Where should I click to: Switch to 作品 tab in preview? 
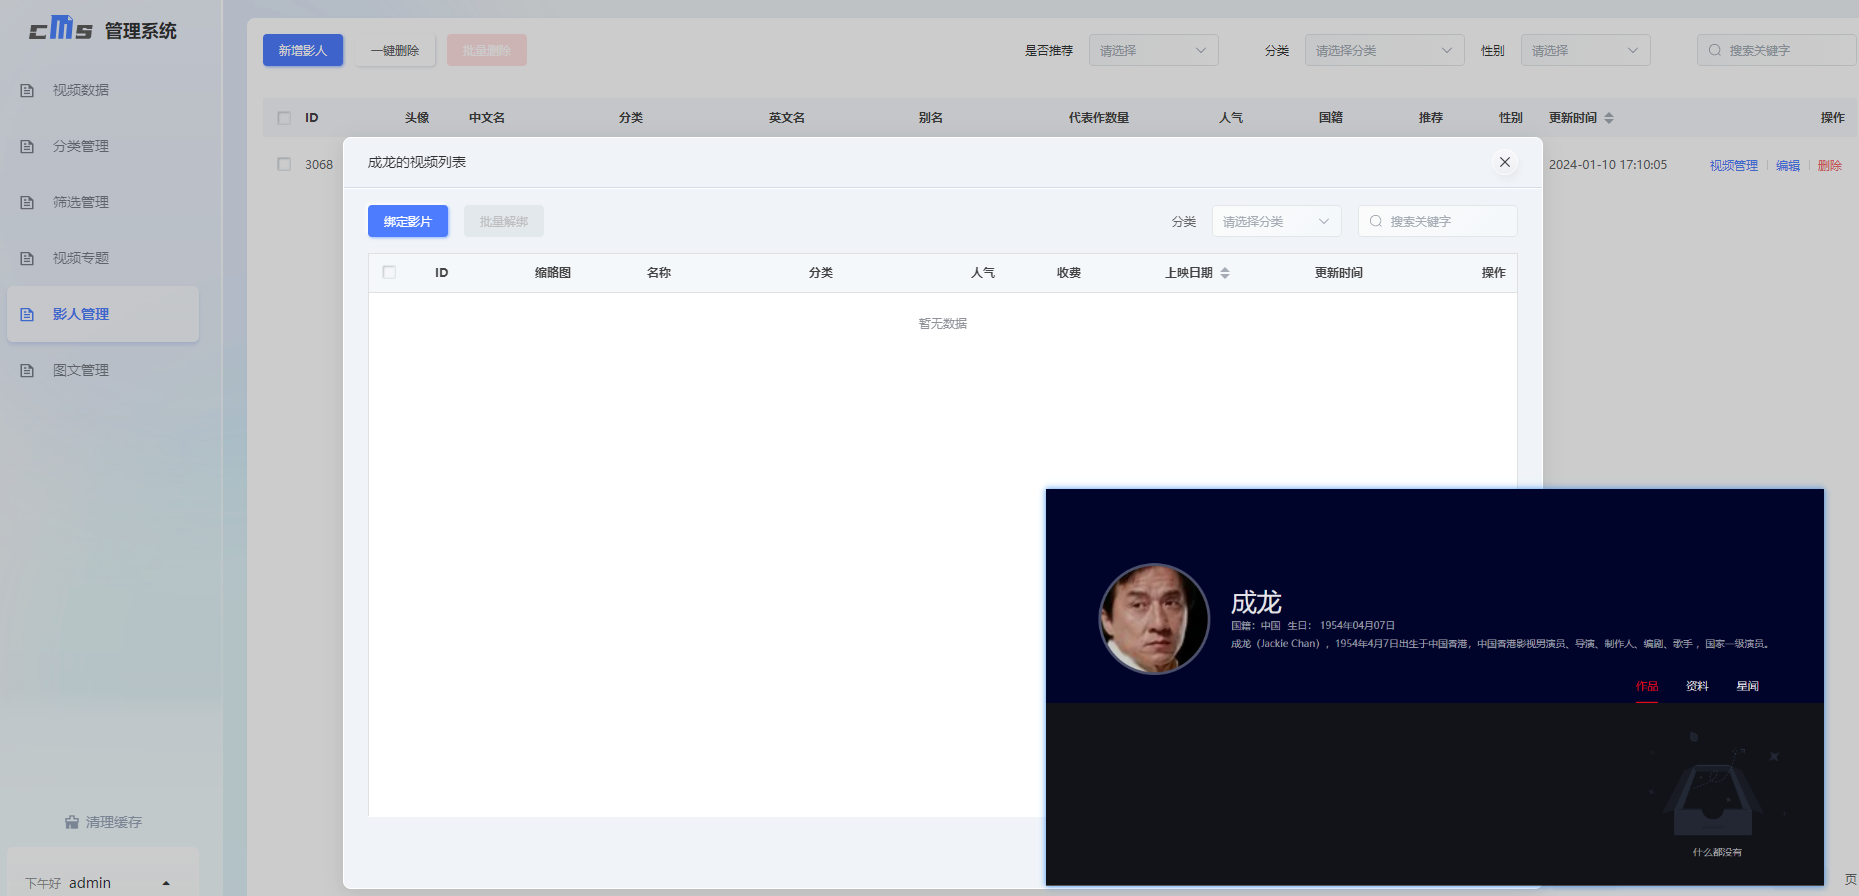tap(1647, 686)
